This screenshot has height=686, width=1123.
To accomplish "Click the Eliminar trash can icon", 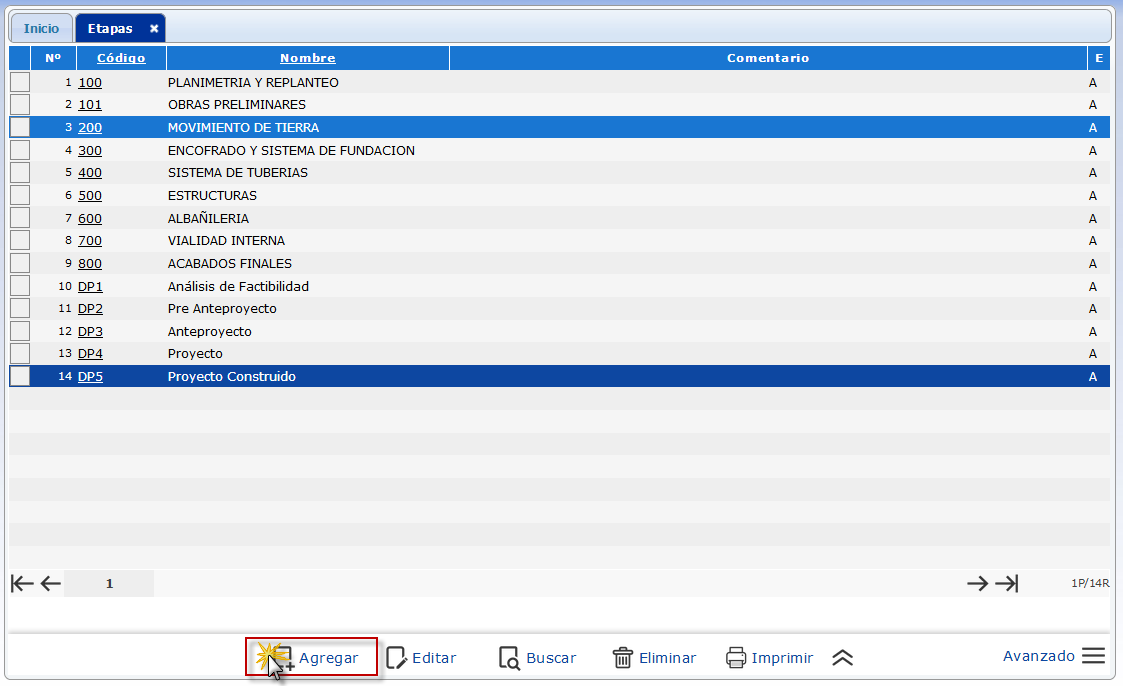I will (622, 657).
